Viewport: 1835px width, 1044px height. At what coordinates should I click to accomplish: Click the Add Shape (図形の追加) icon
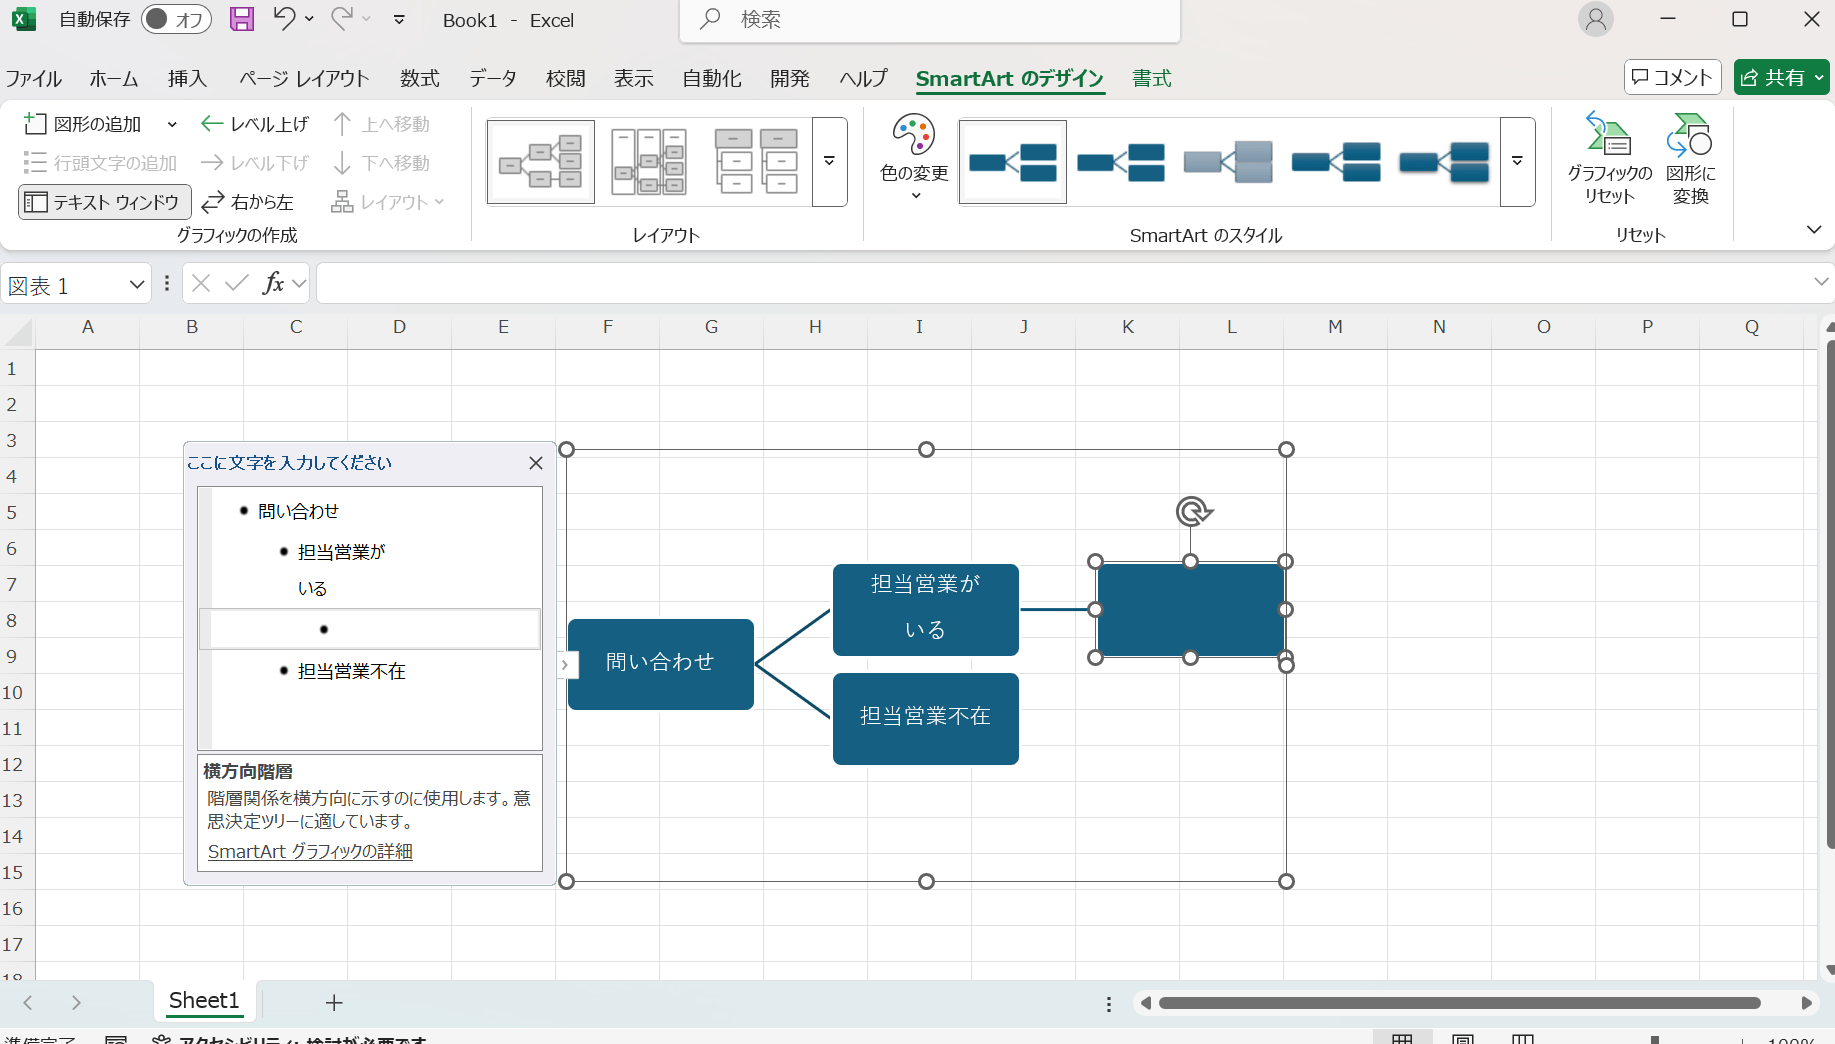coord(36,124)
